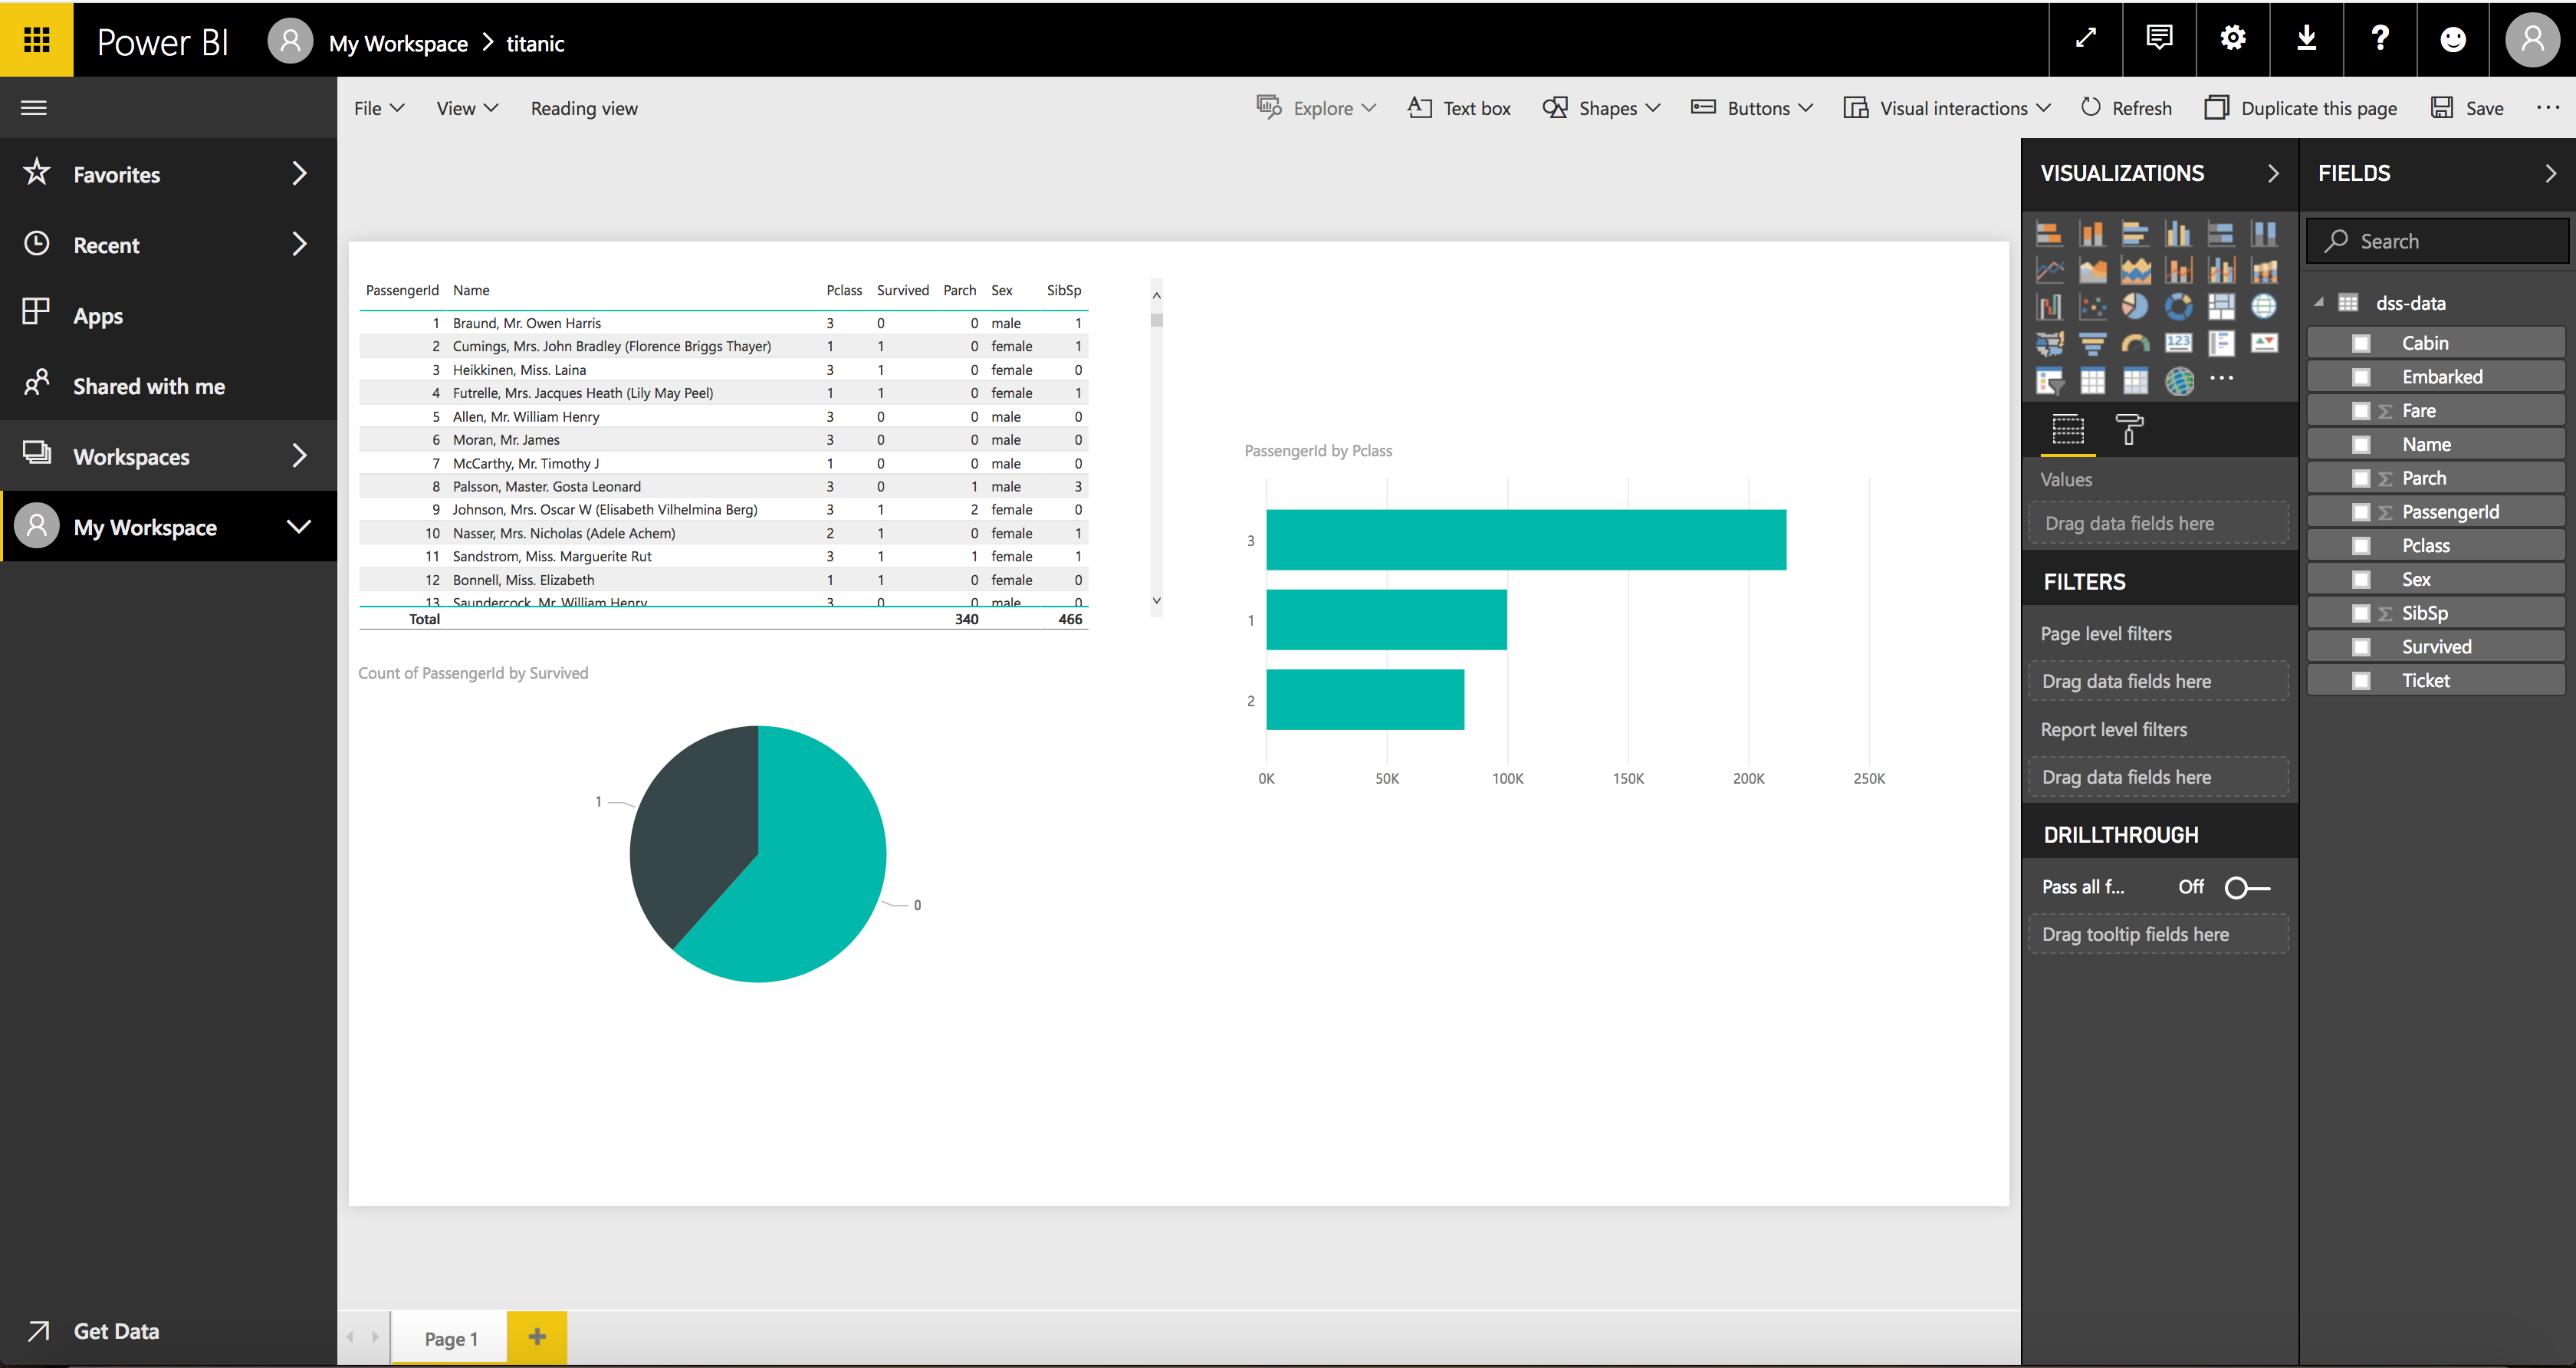Open the app launcher grid
The height and width of the screenshot is (1368, 2576).
tap(37, 39)
